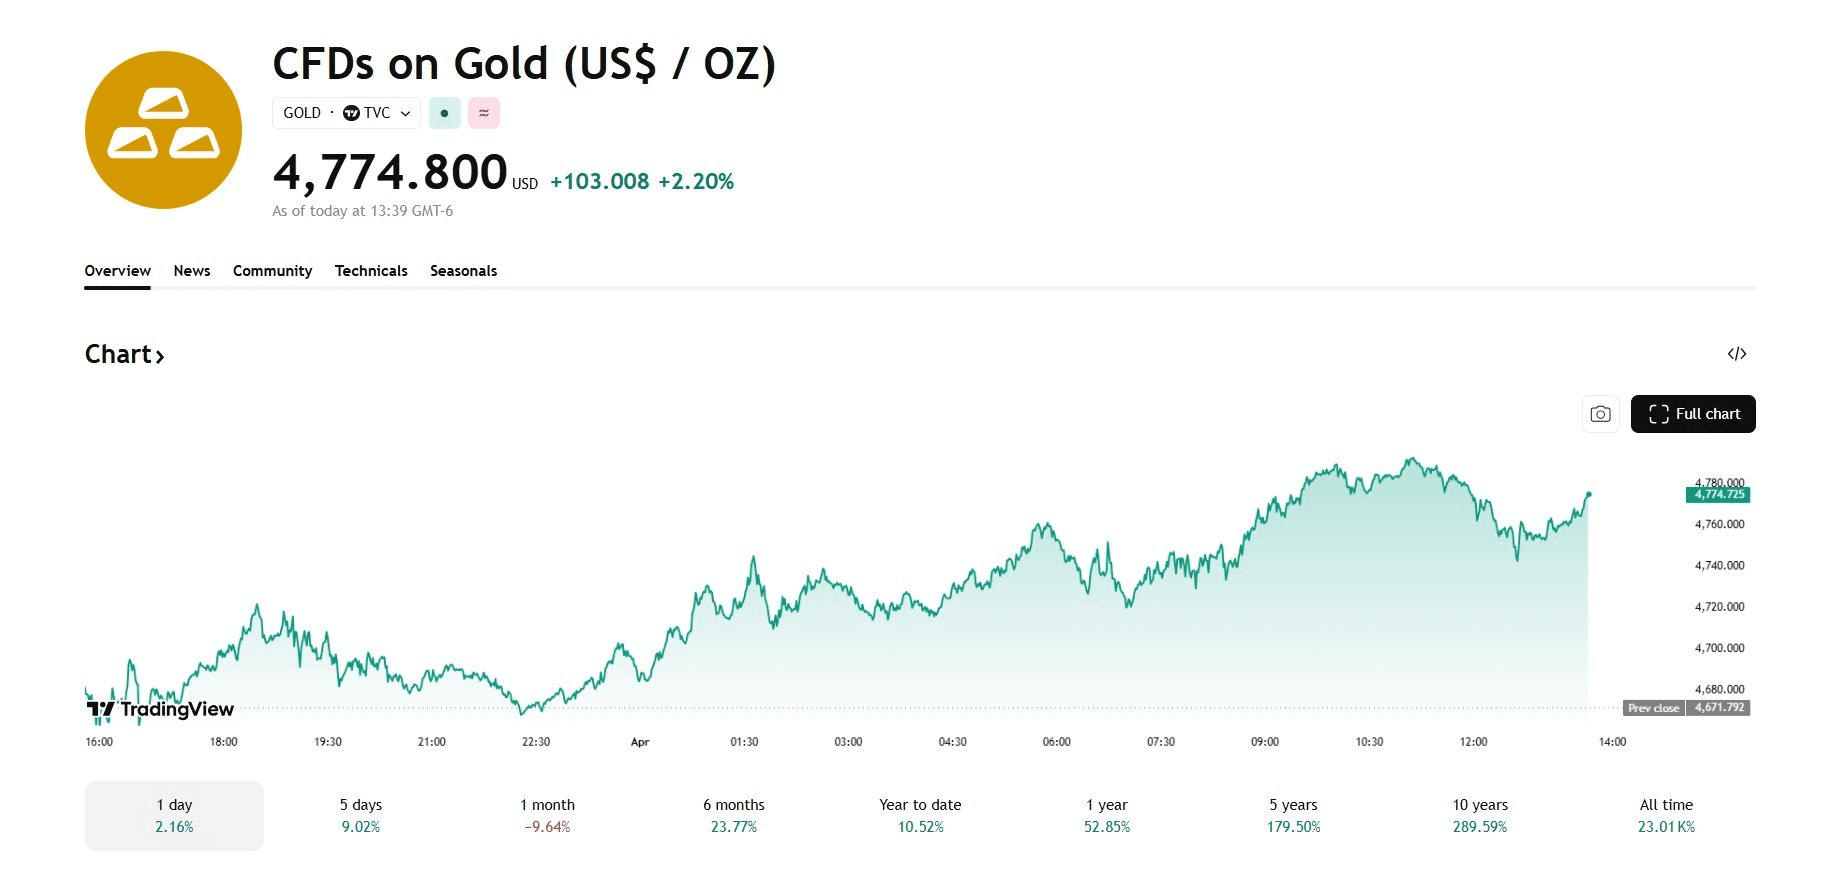
Task: Select the All time range
Action: point(1666,815)
